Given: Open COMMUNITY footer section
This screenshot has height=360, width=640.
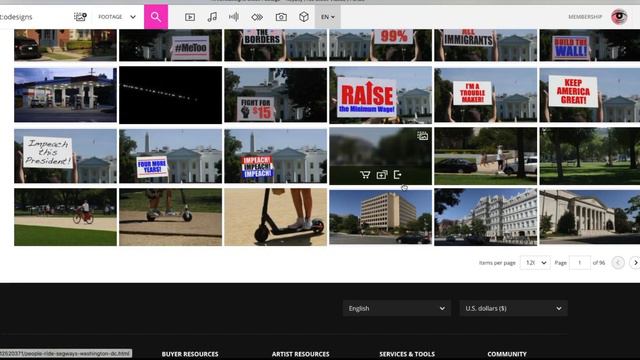Looking at the screenshot, I should pos(507,354).
